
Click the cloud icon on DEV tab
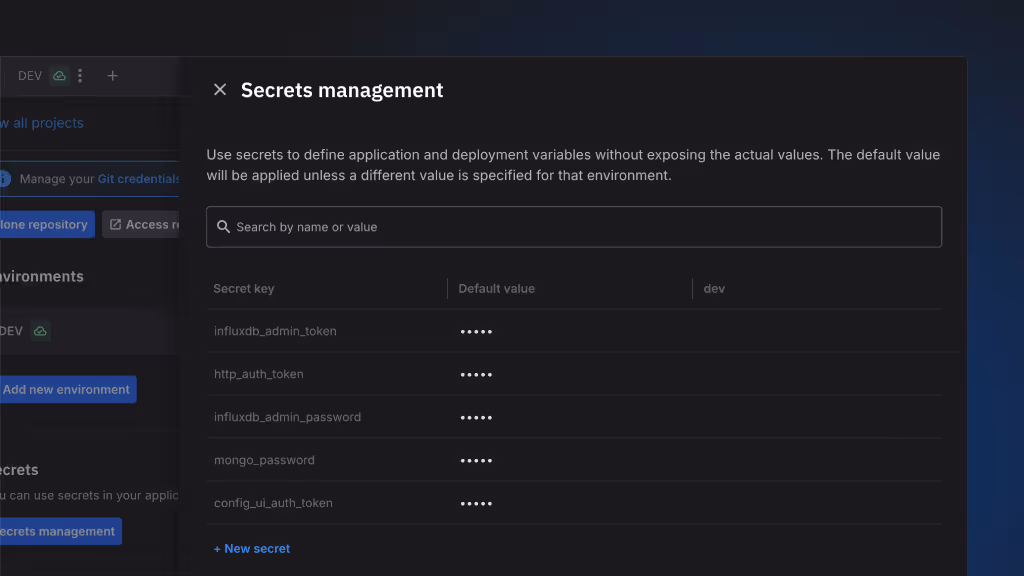click(60, 76)
